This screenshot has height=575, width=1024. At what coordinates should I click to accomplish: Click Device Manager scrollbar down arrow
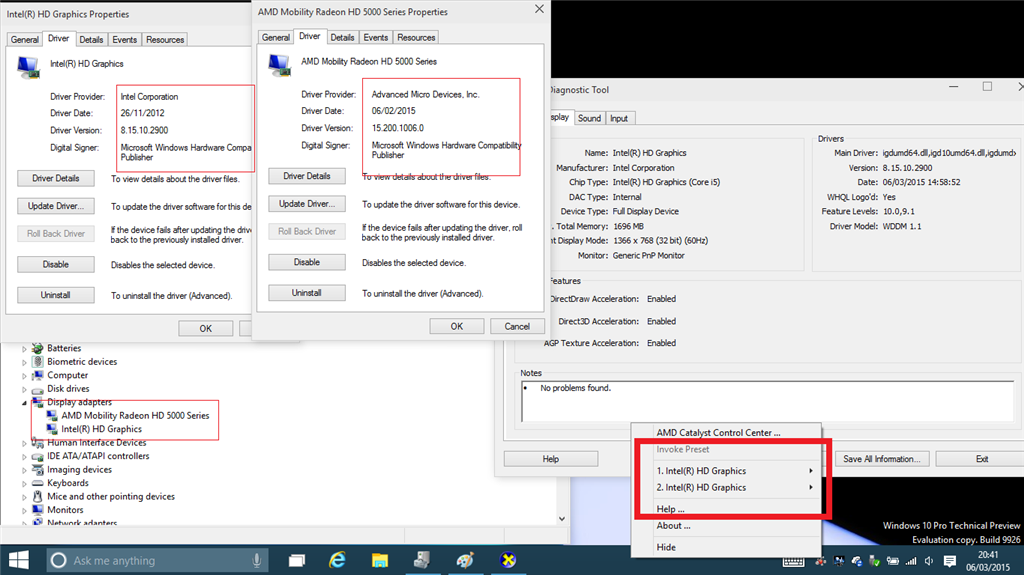coord(562,519)
